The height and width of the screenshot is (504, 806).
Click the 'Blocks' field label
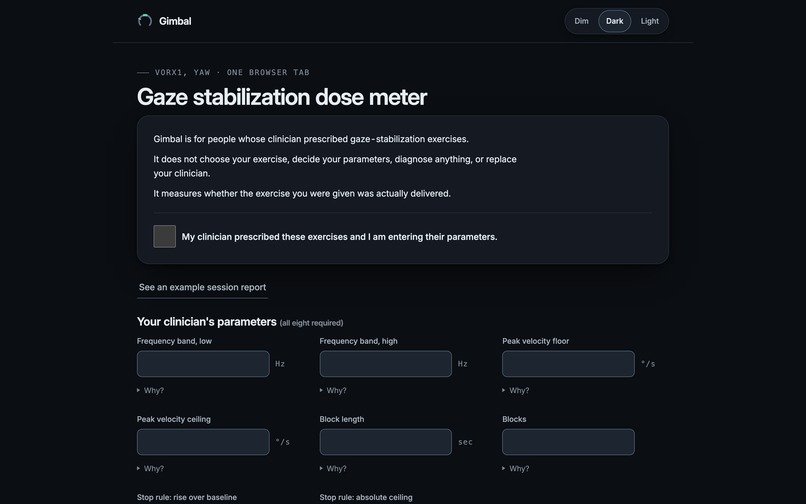(x=514, y=419)
